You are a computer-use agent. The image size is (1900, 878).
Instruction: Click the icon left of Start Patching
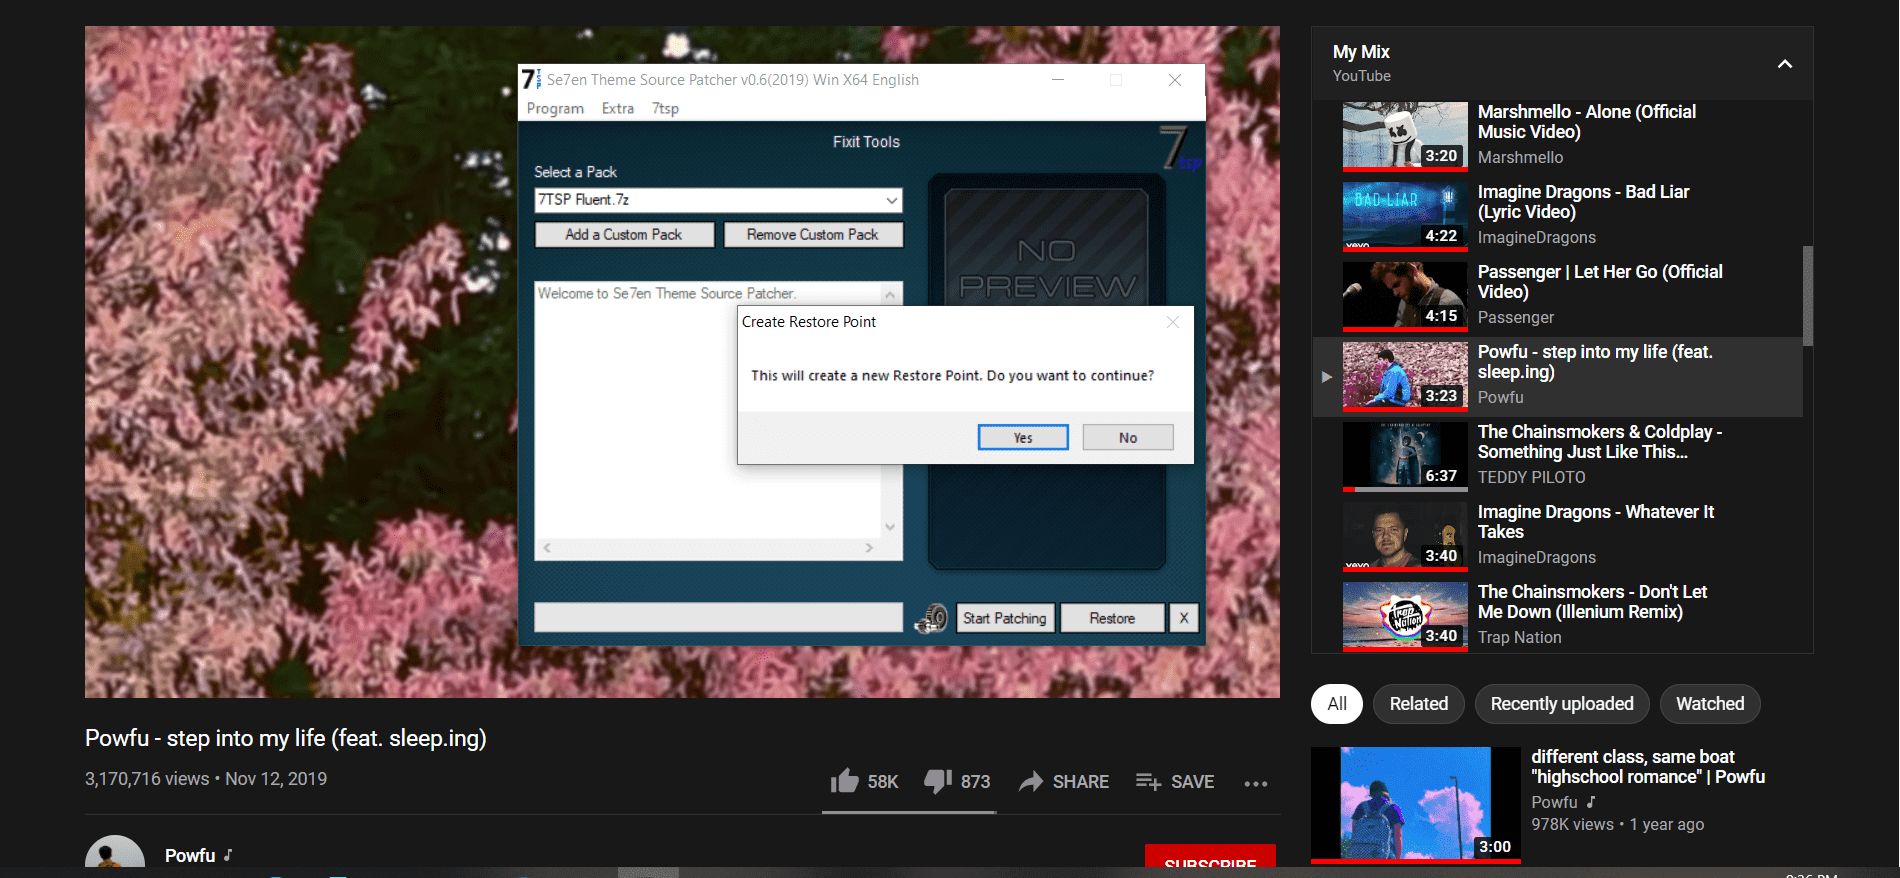click(x=931, y=618)
